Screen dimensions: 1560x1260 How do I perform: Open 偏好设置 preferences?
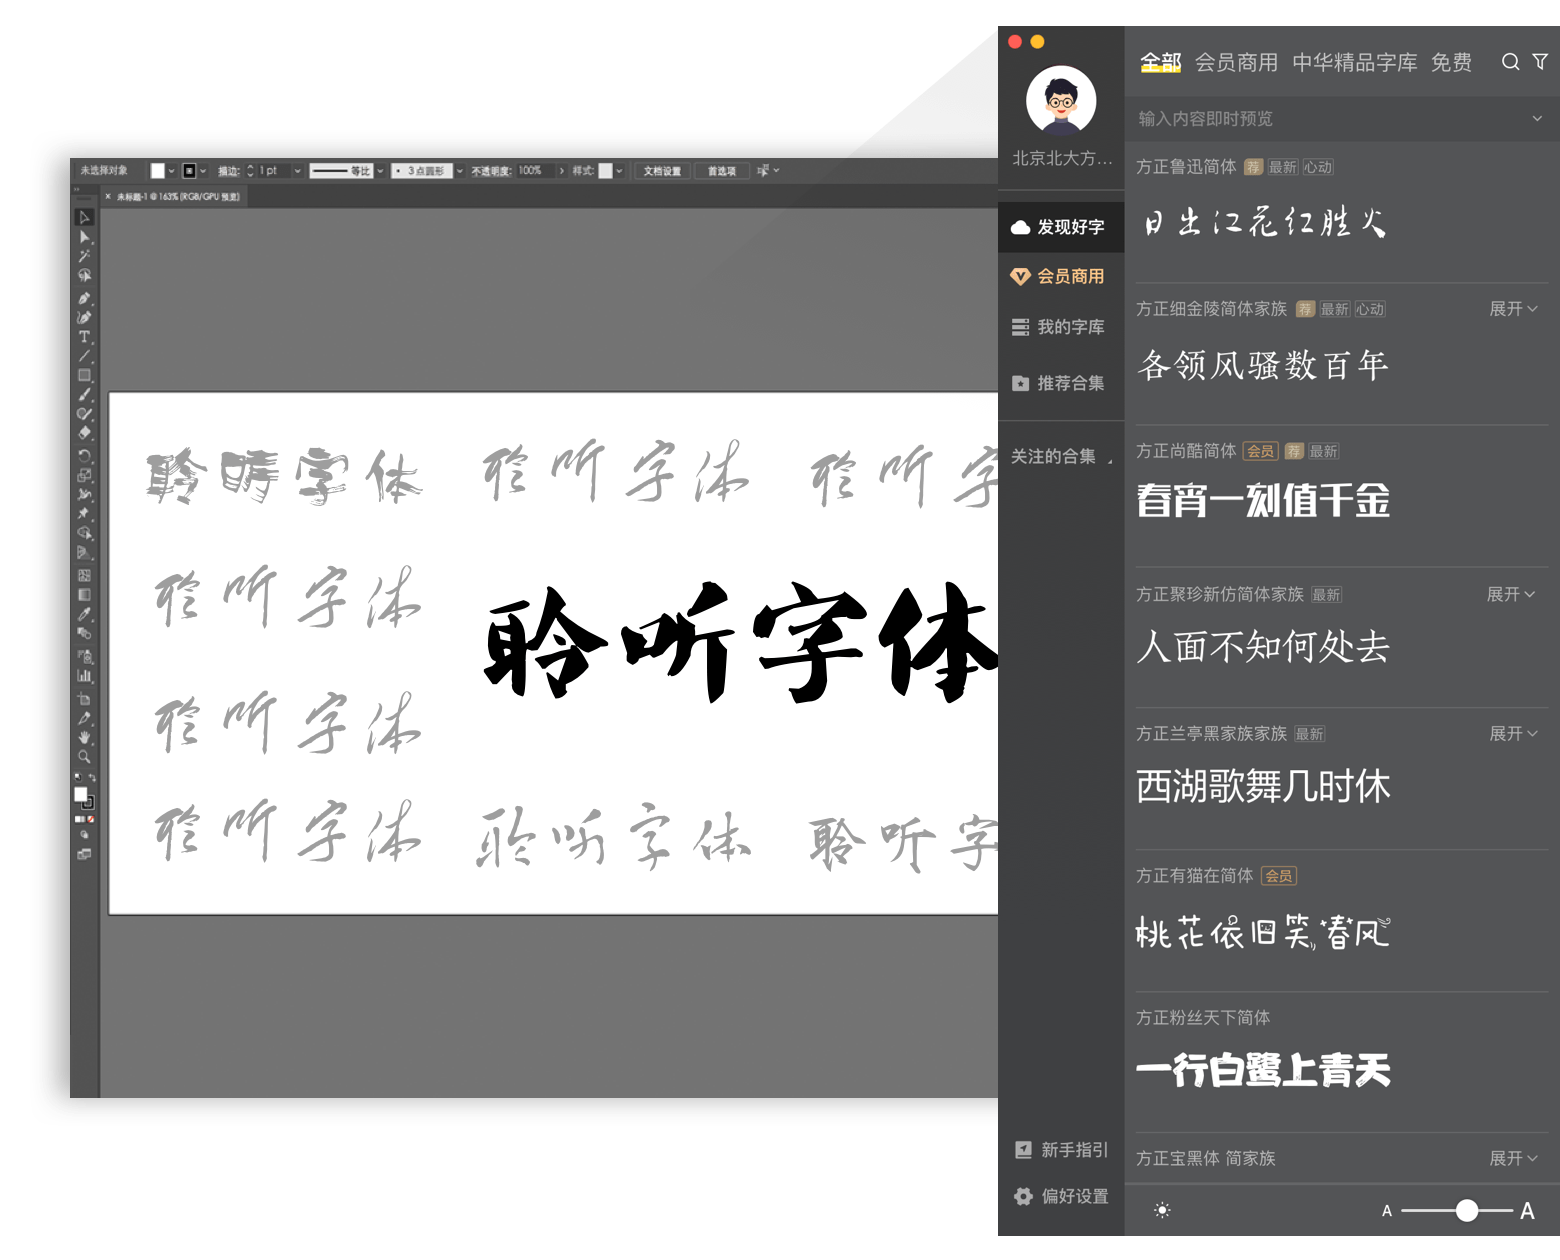(x=1061, y=1196)
